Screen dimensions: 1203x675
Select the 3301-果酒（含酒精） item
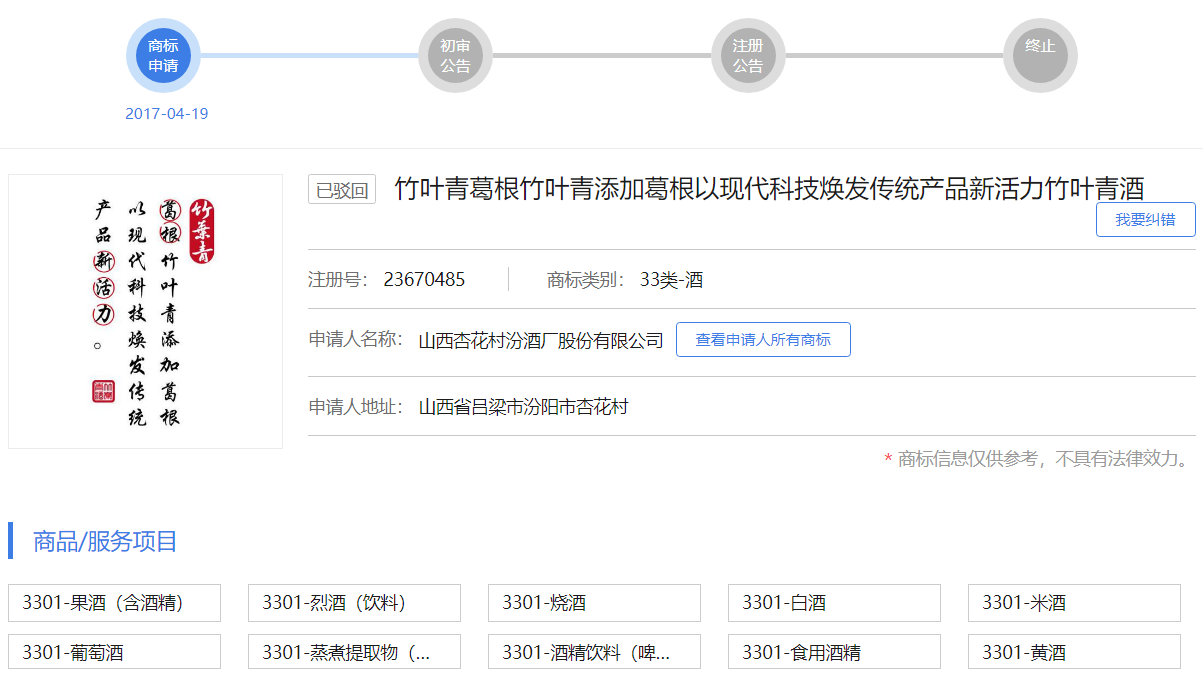114,603
